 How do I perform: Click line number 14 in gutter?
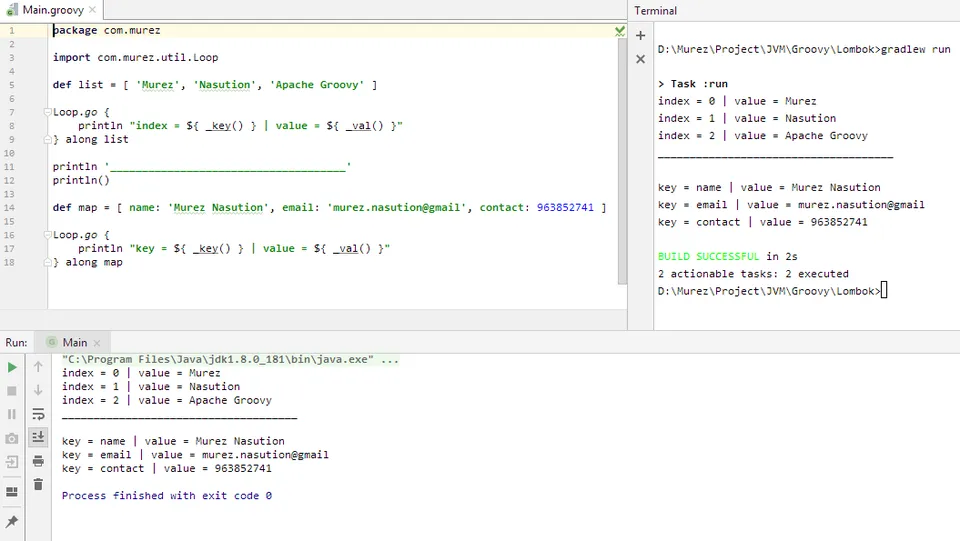(9, 207)
